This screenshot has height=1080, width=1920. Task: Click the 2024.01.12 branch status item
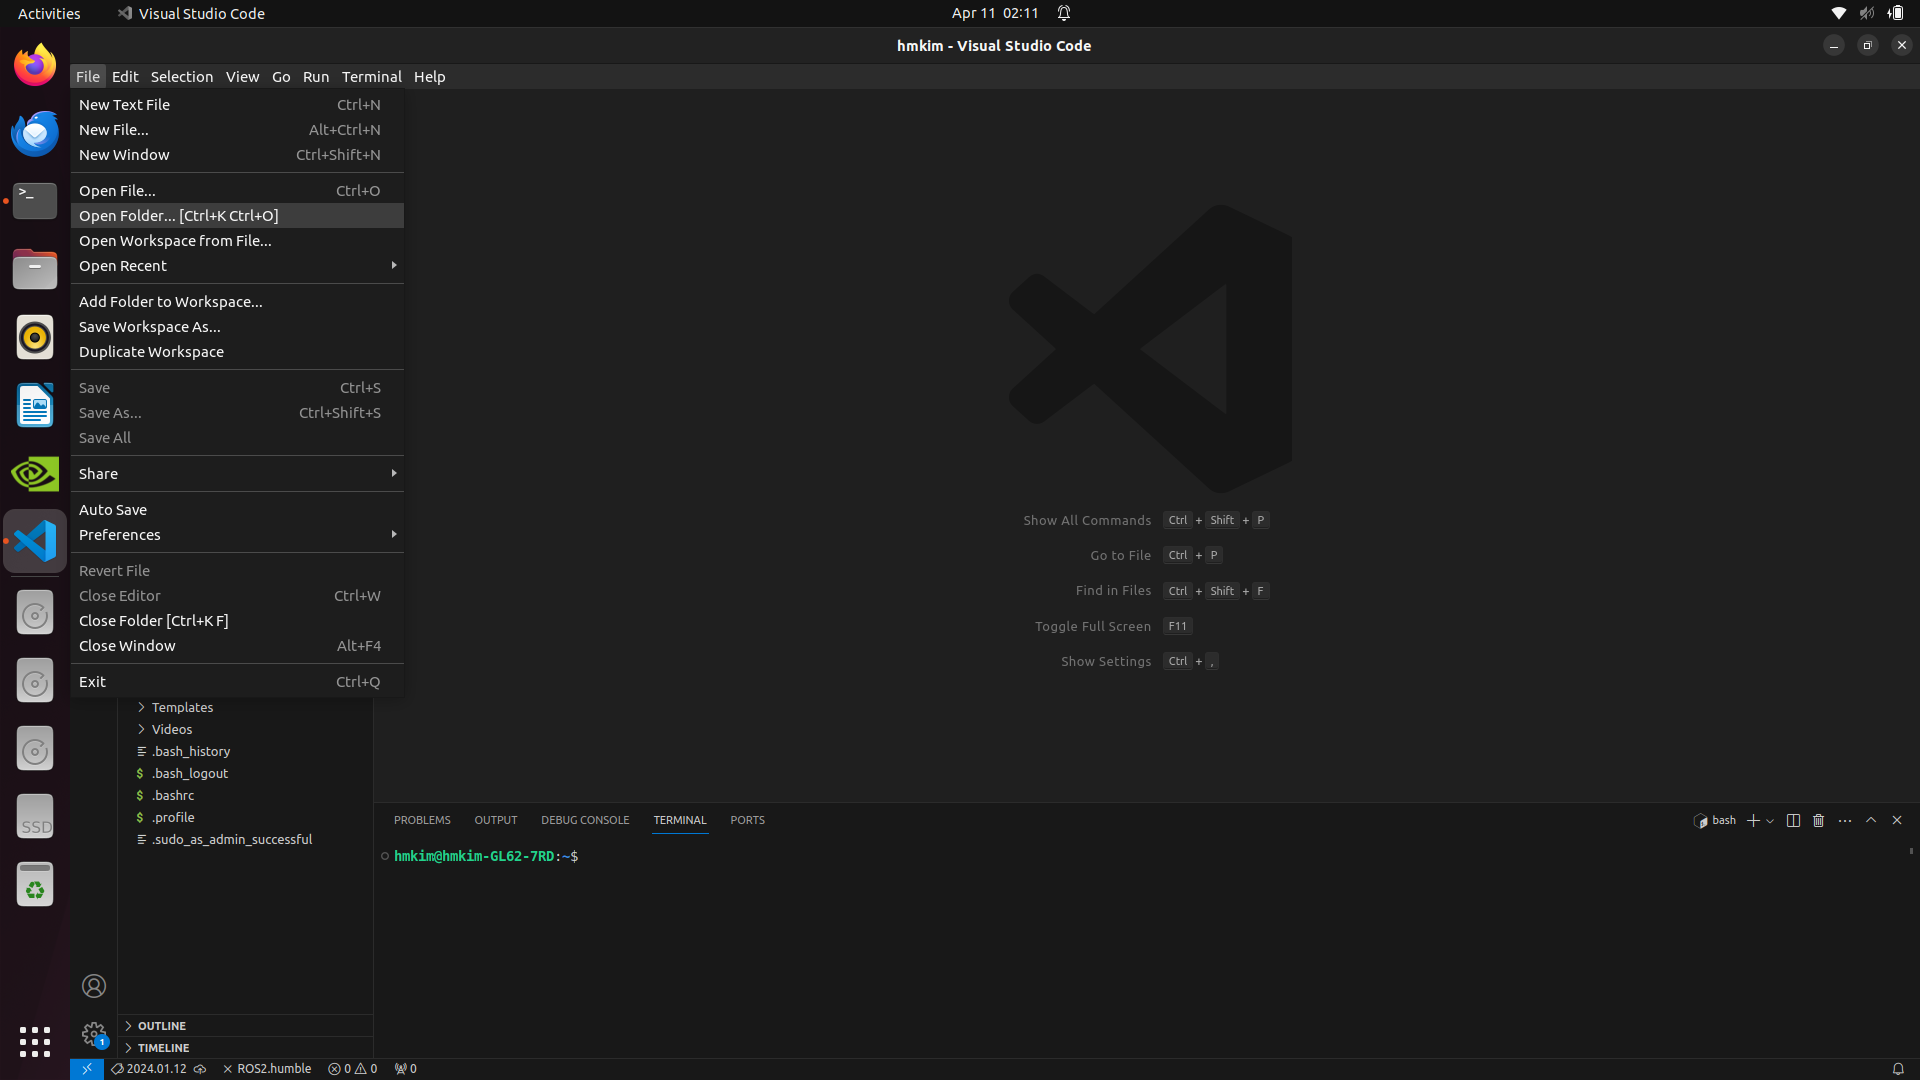pos(158,1069)
